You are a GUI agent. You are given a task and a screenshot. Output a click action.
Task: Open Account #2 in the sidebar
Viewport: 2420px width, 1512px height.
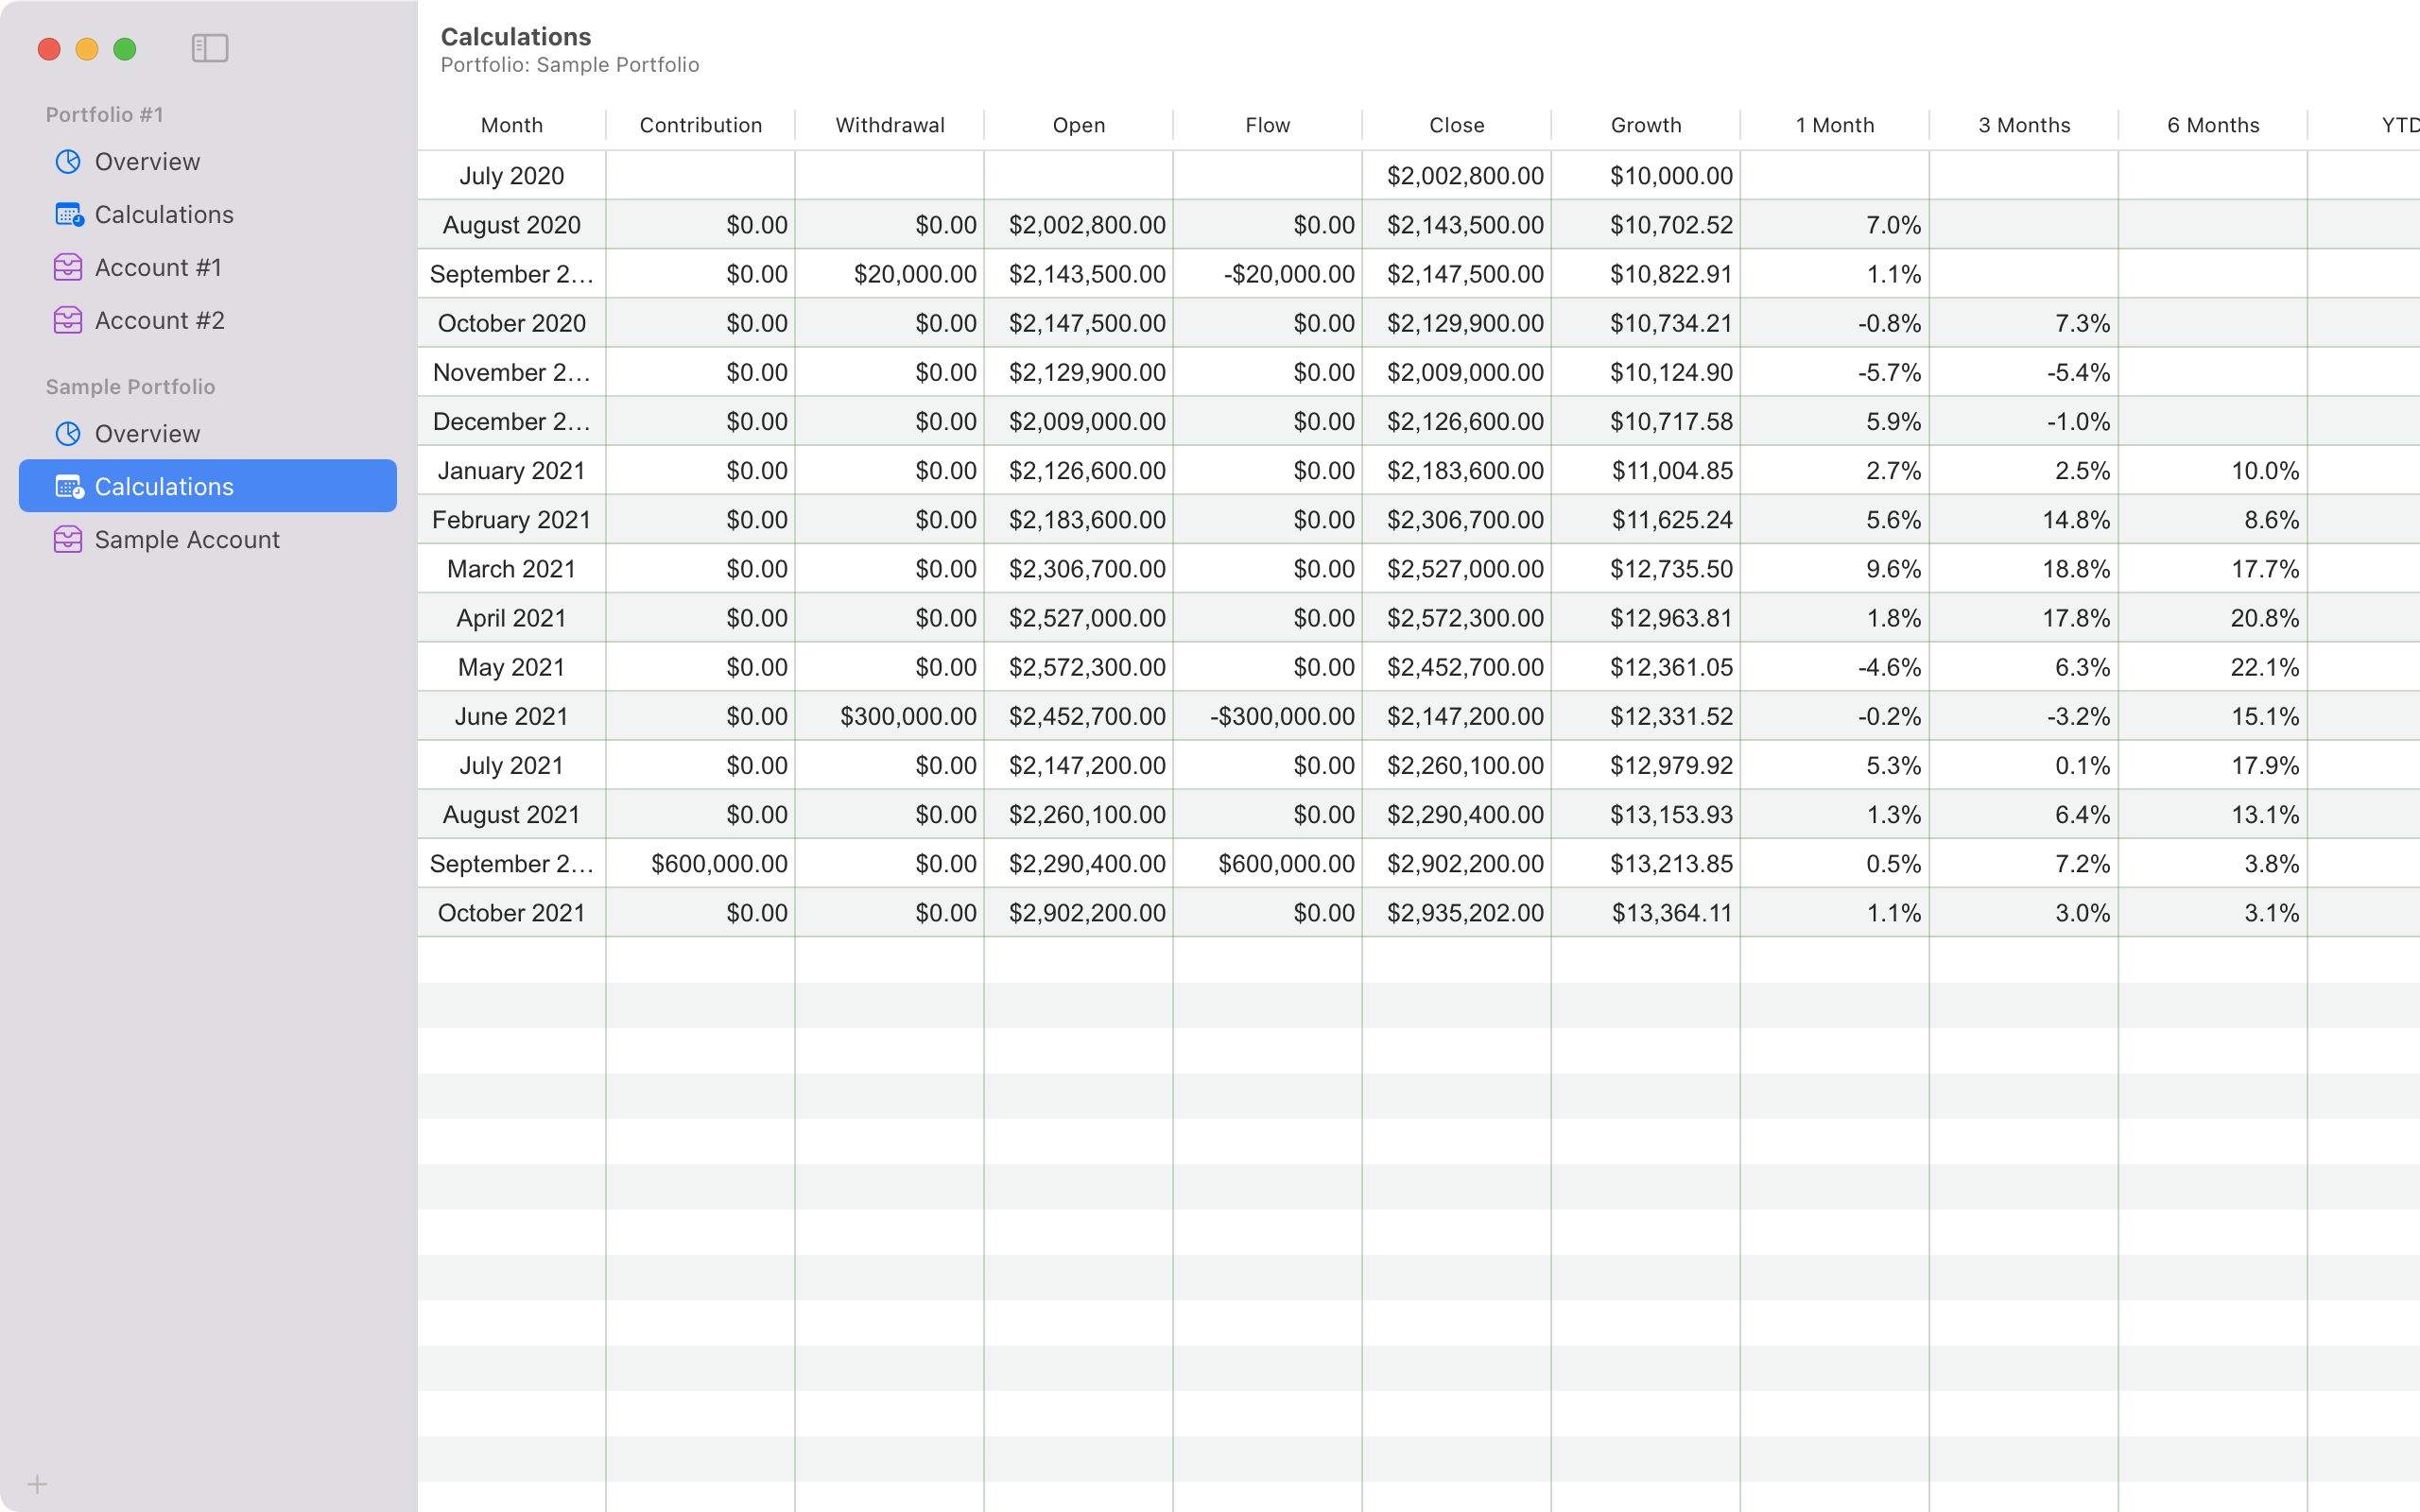click(159, 321)
